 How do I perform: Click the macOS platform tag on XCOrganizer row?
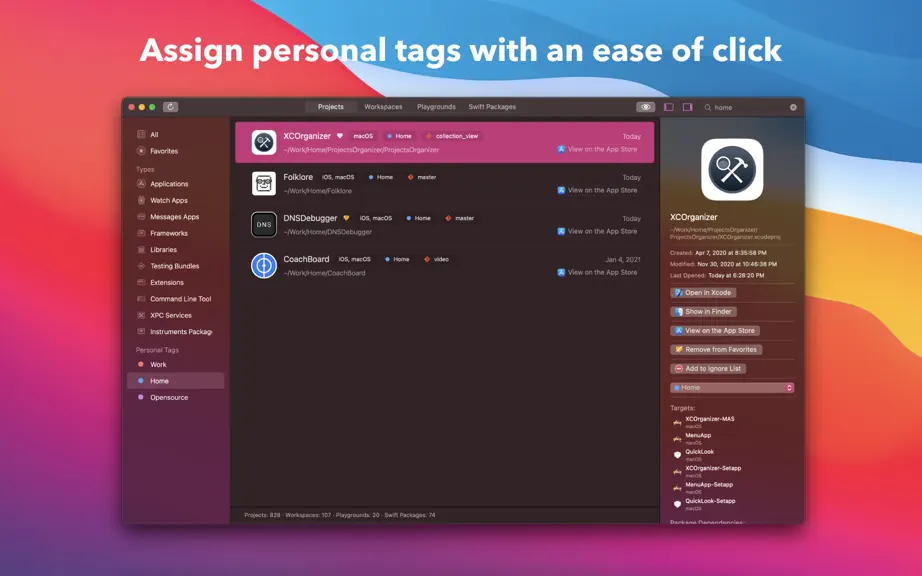click(x=363, y=136)
